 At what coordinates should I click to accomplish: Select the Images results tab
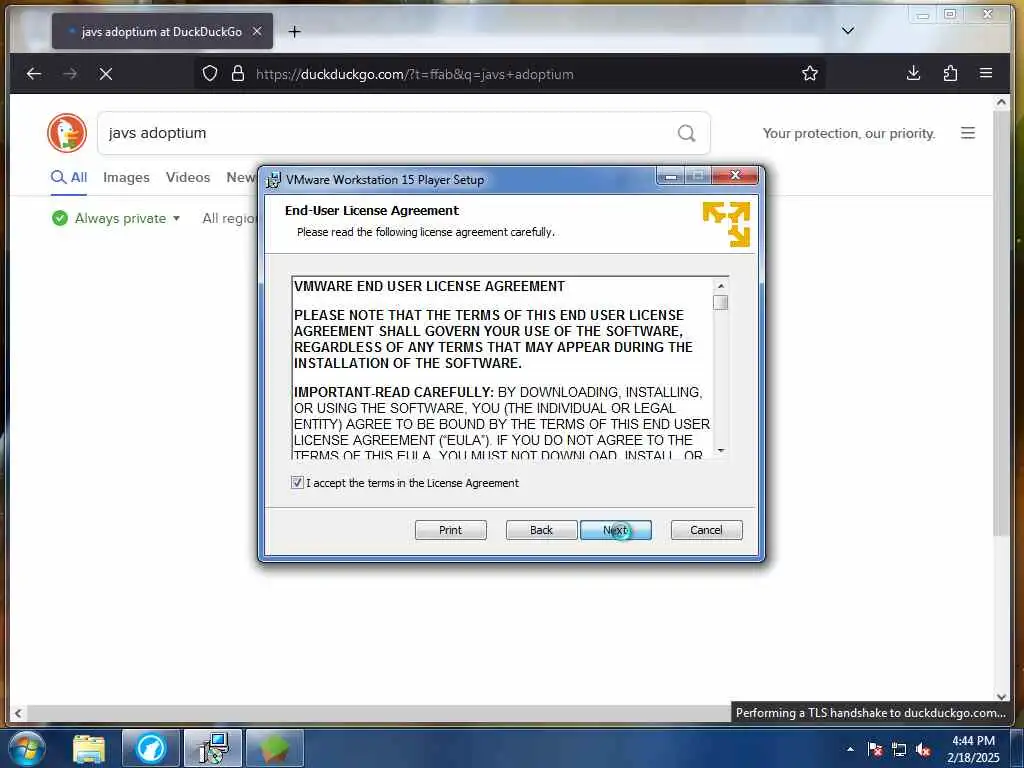[x=126, y=178]
